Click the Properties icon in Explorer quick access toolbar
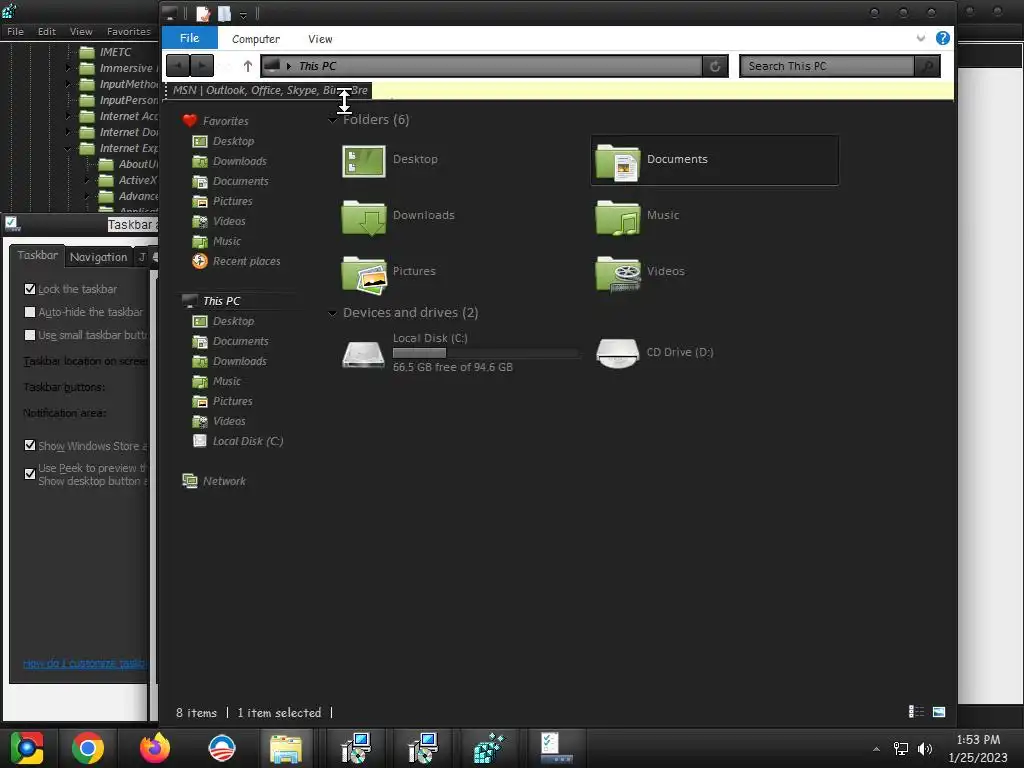The height and width of the screenshot is (768, 1024). (203, 13)
